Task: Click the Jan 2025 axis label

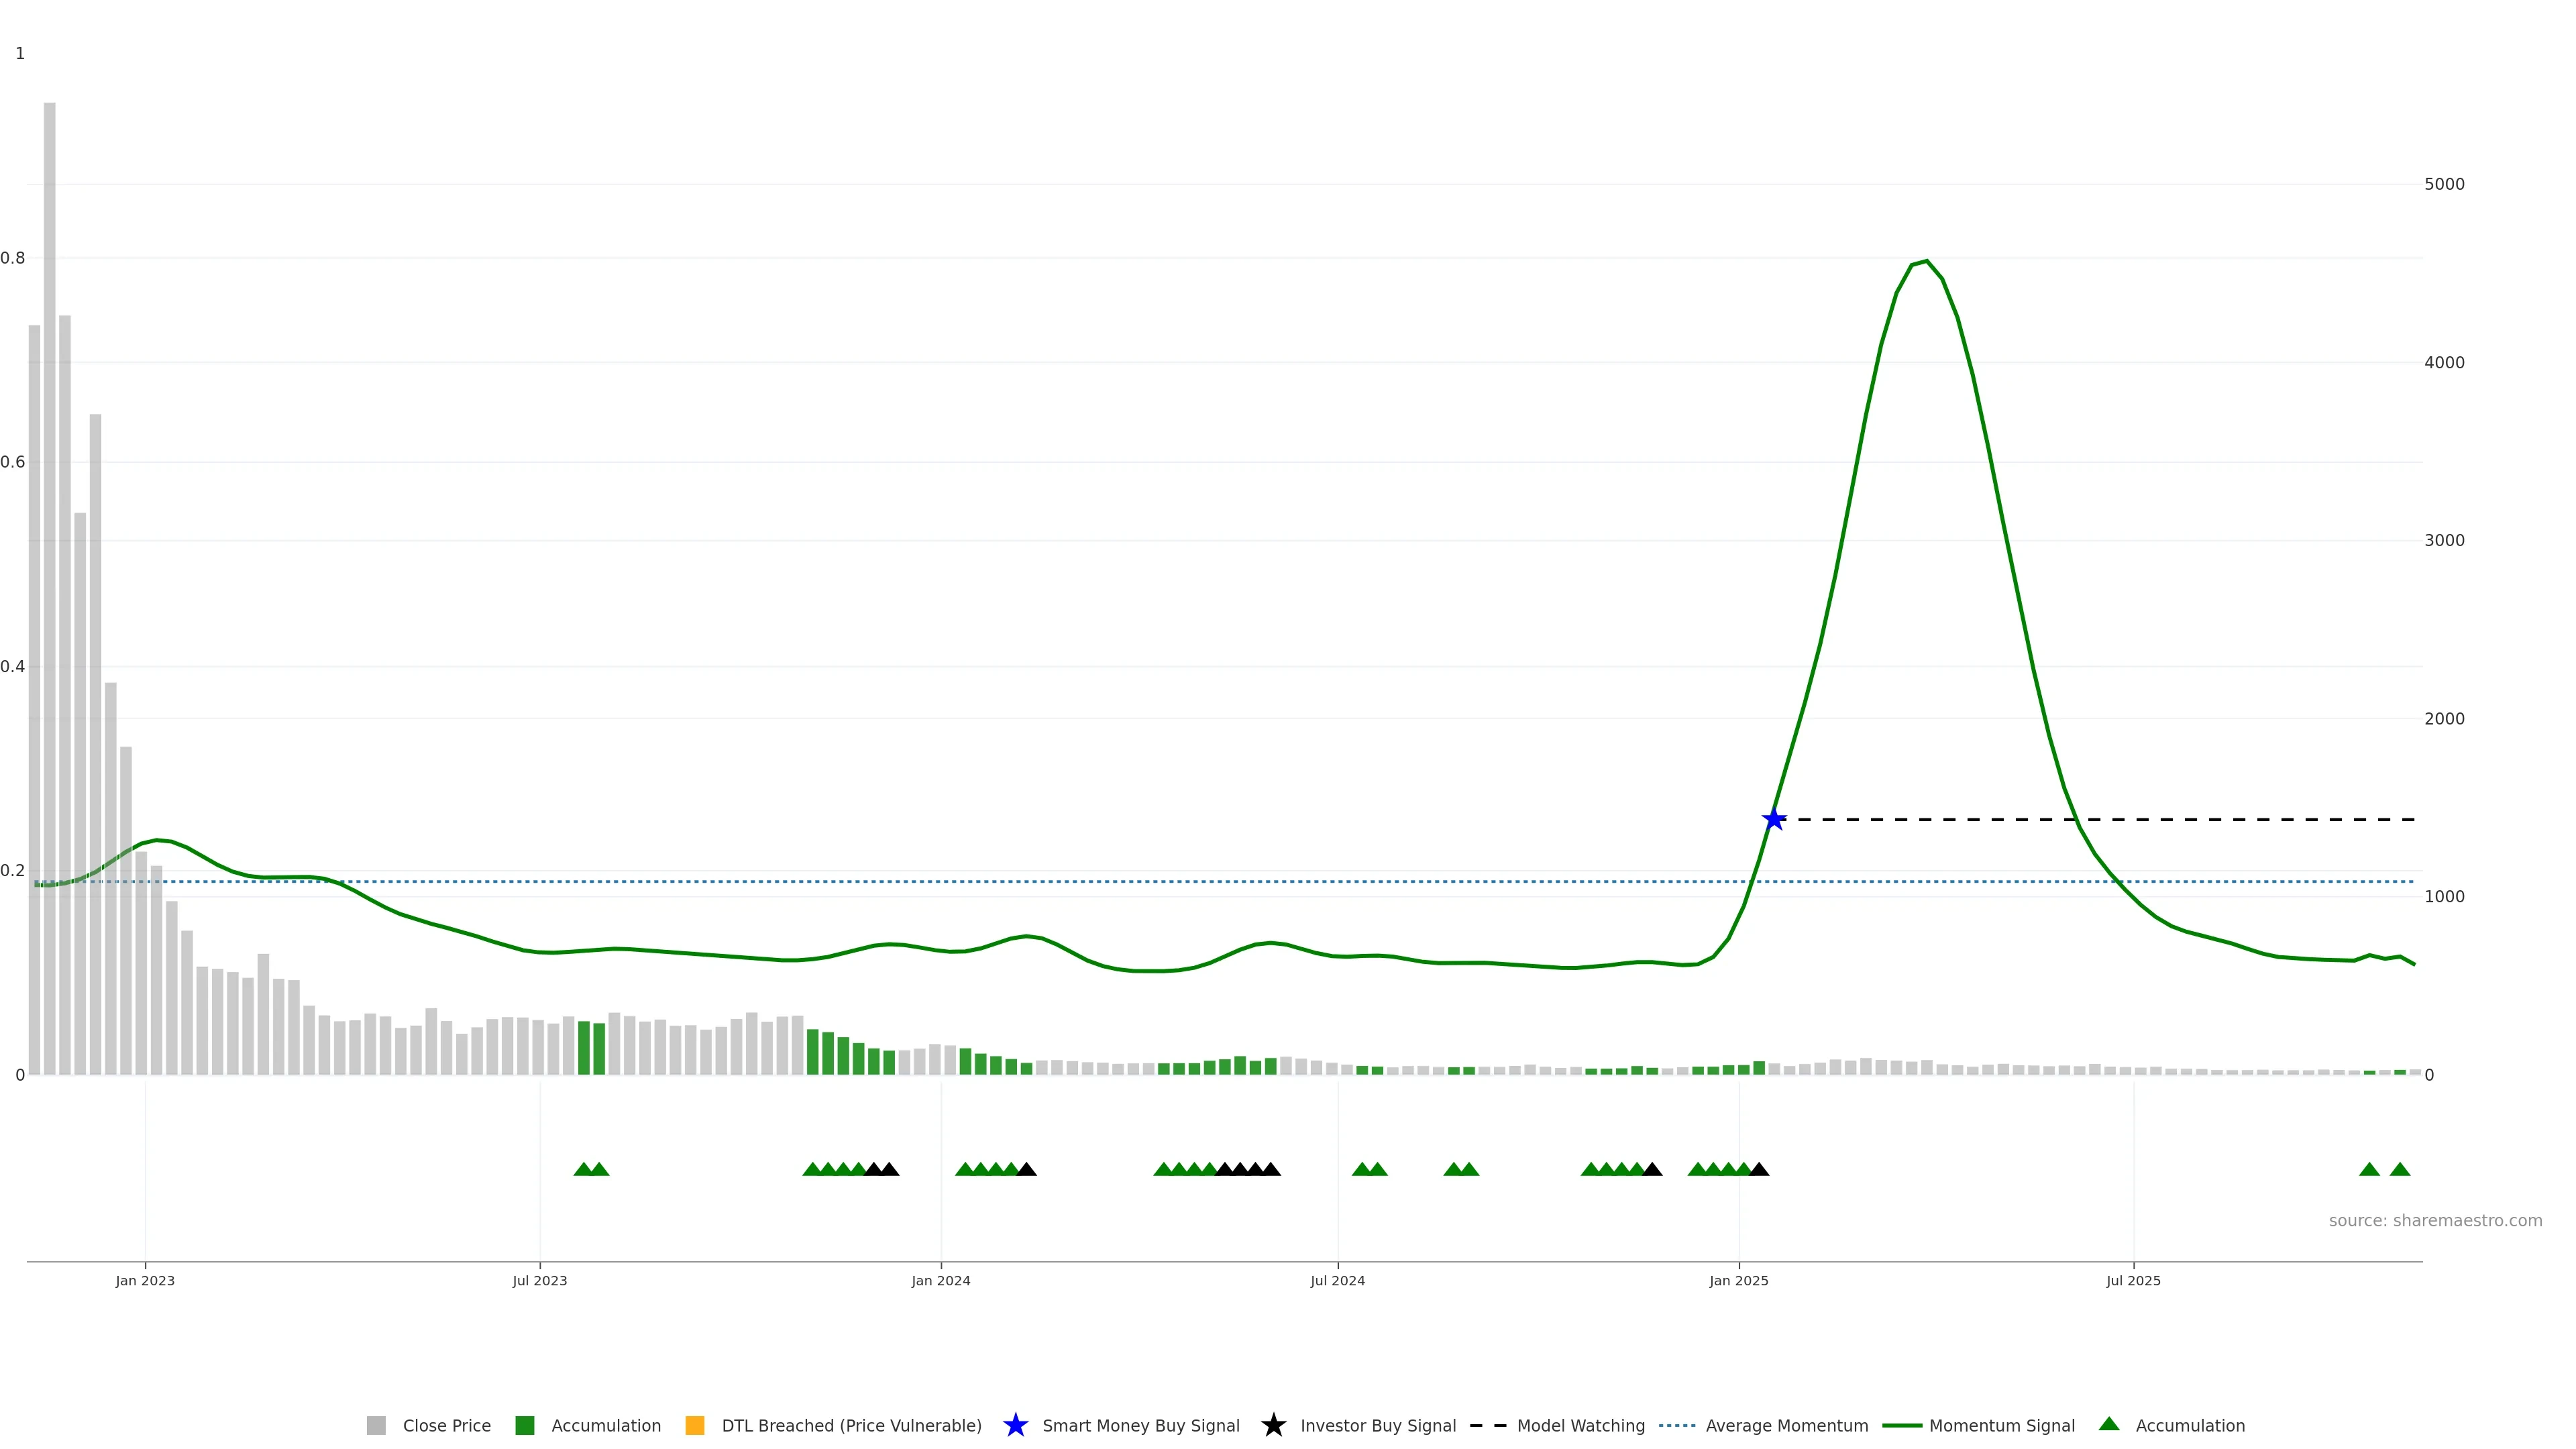Action: [1738, 1280]
